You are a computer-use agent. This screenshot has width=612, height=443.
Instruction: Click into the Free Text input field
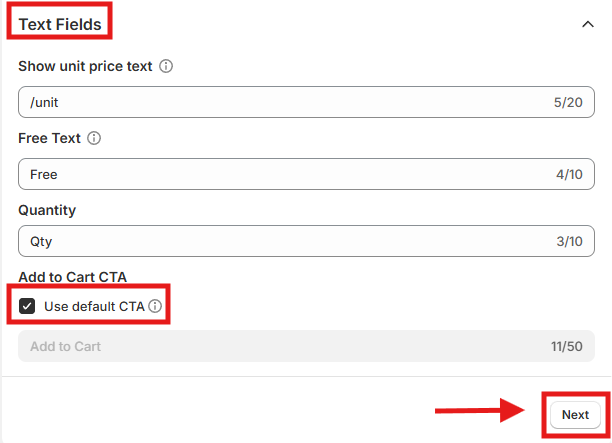(280, 174)
